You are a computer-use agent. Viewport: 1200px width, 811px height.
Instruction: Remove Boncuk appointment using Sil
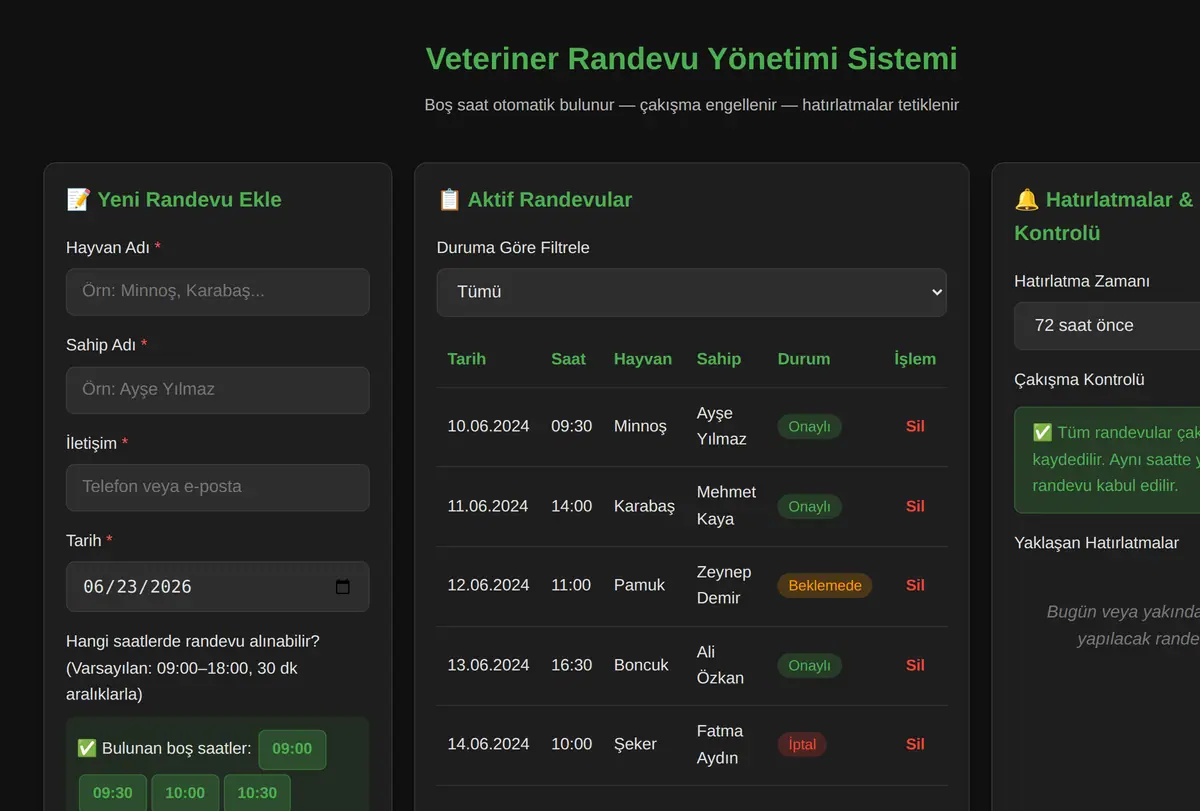pyautogui.click(x=915, y=665)
